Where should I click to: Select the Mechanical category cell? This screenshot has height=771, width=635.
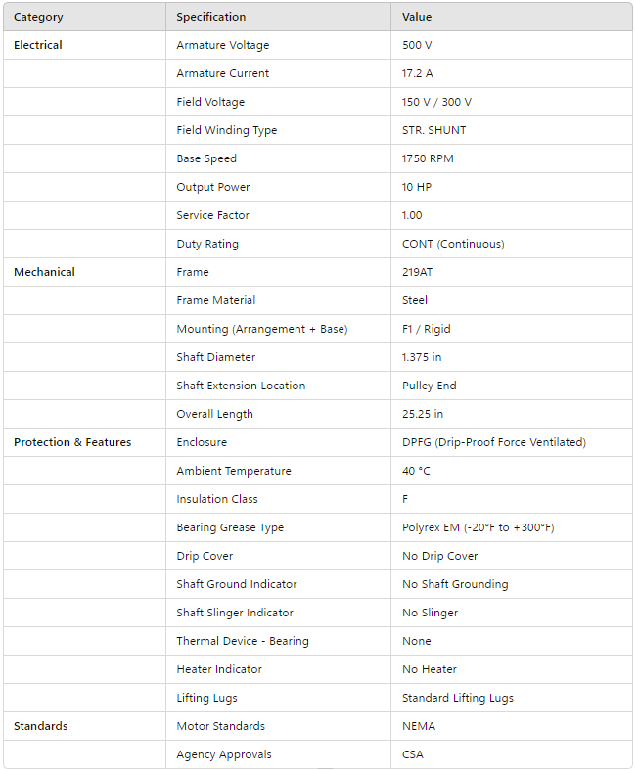(x=44, y=272)
